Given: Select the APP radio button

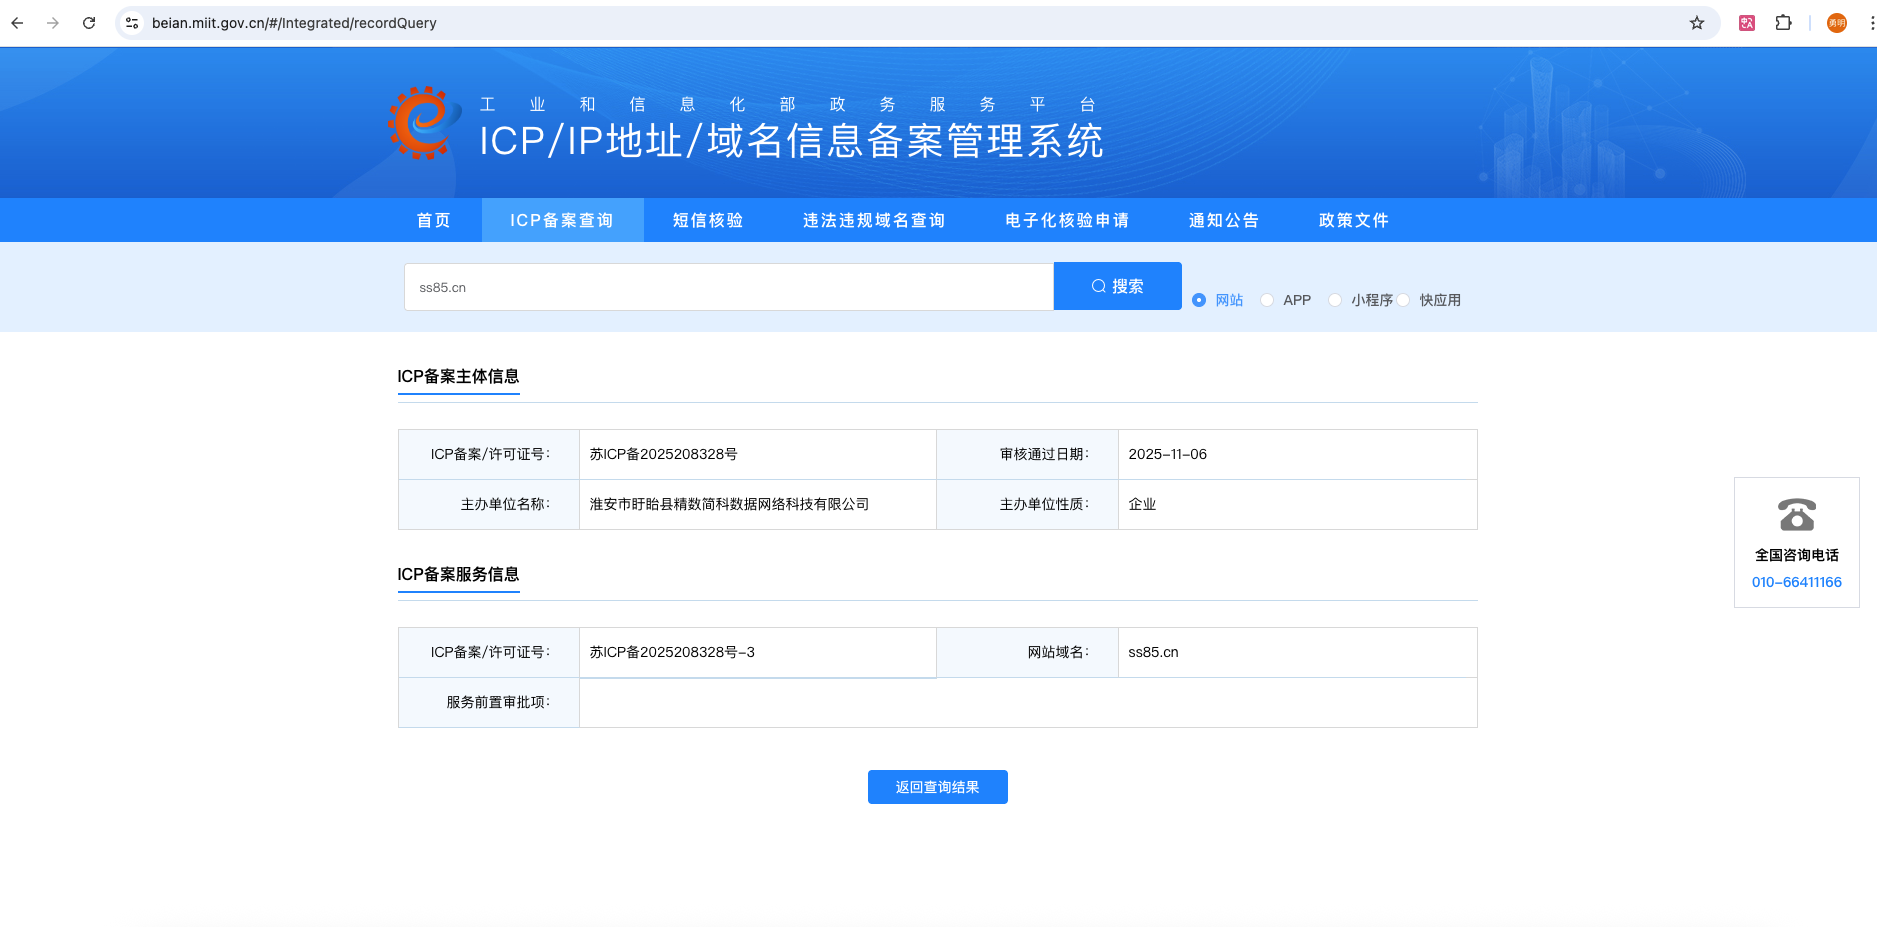Looking at the screenshot, I should 1267,300.
